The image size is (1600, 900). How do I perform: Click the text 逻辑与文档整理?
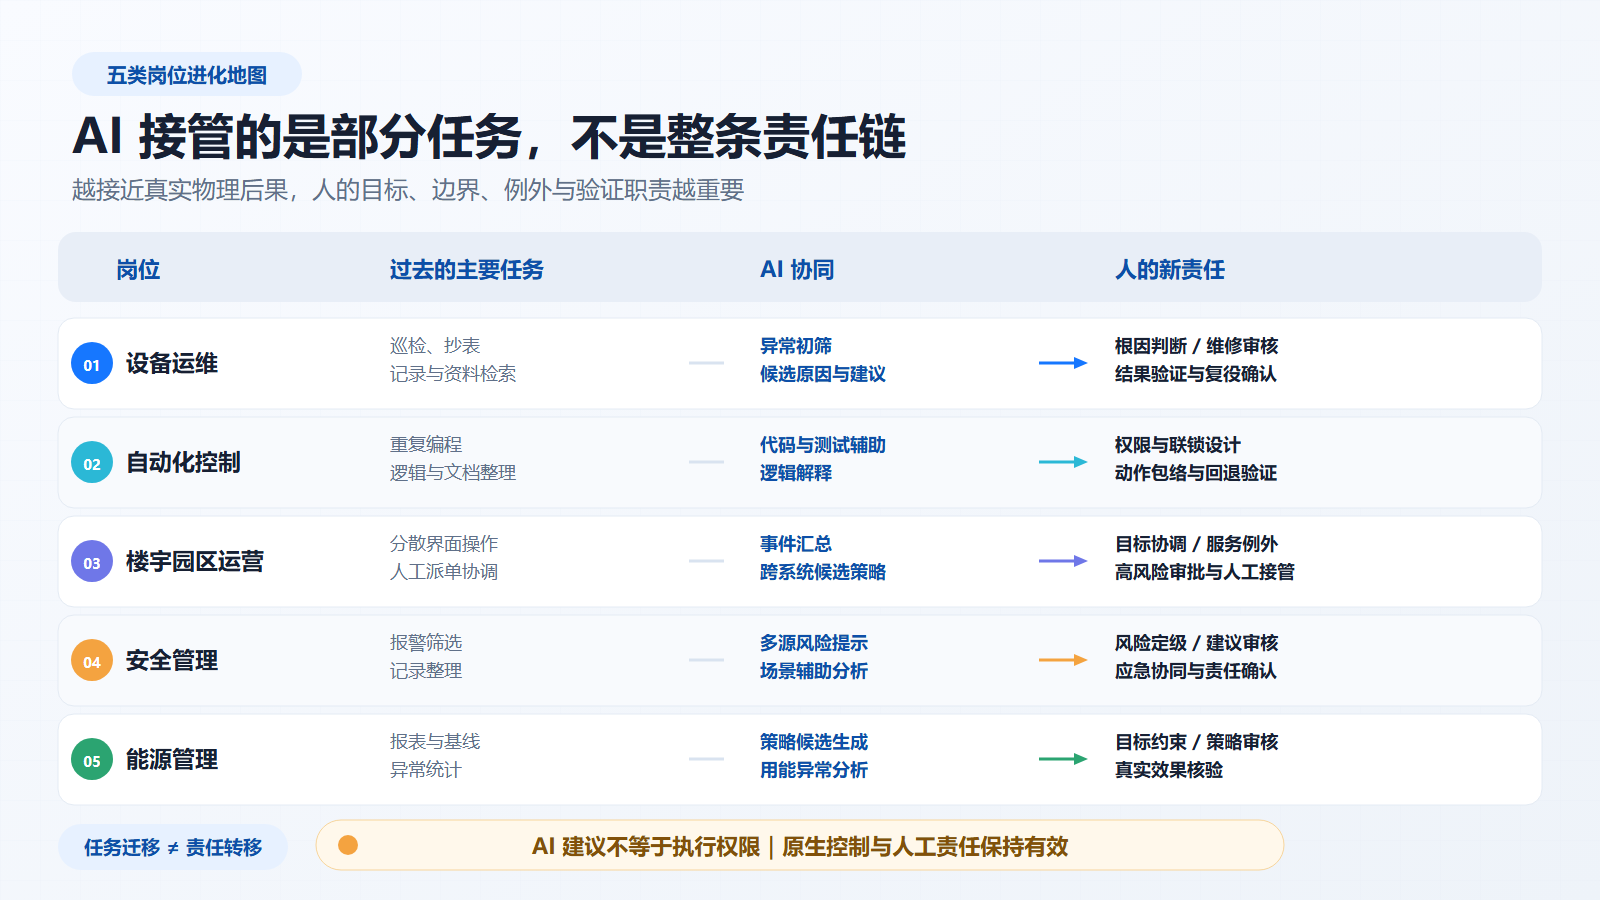coord(453,472)
